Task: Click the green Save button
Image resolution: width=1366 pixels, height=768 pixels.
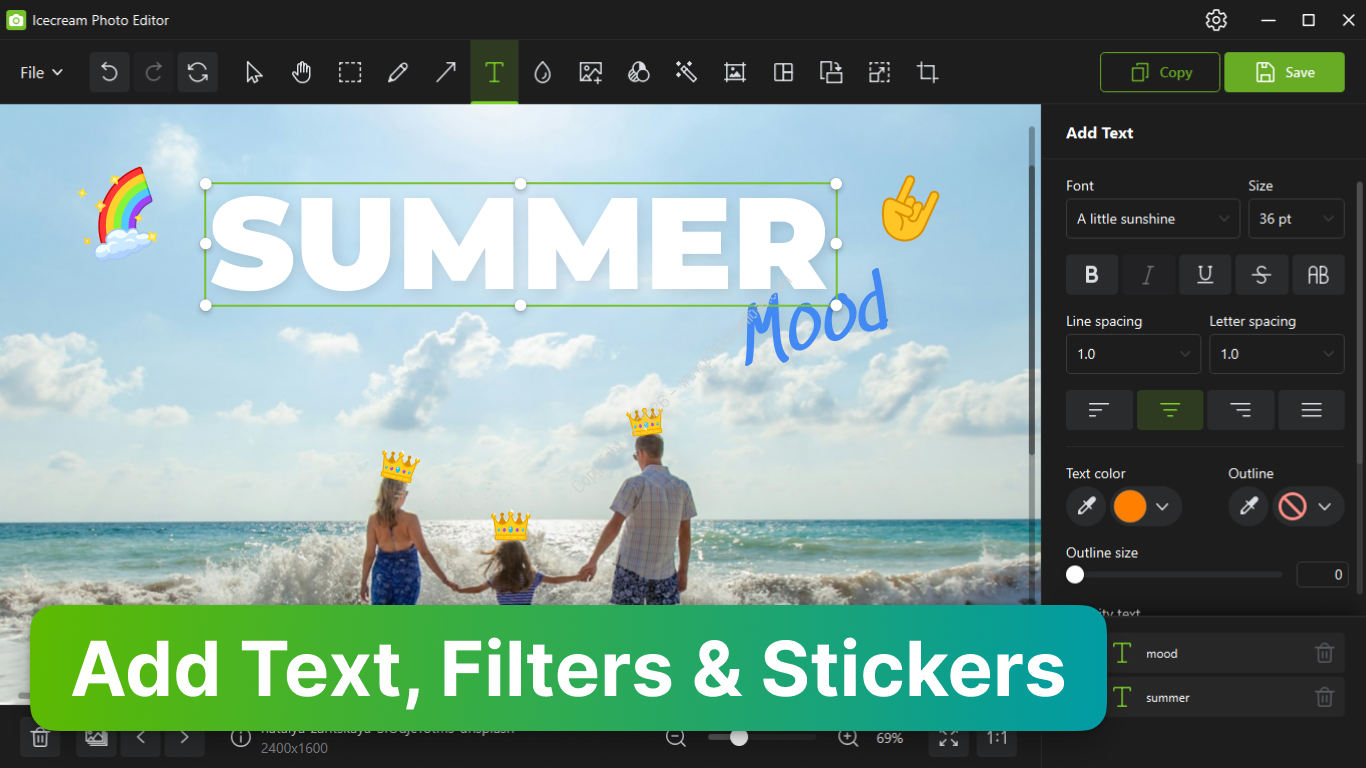Action: click(x=1284, y=72)
